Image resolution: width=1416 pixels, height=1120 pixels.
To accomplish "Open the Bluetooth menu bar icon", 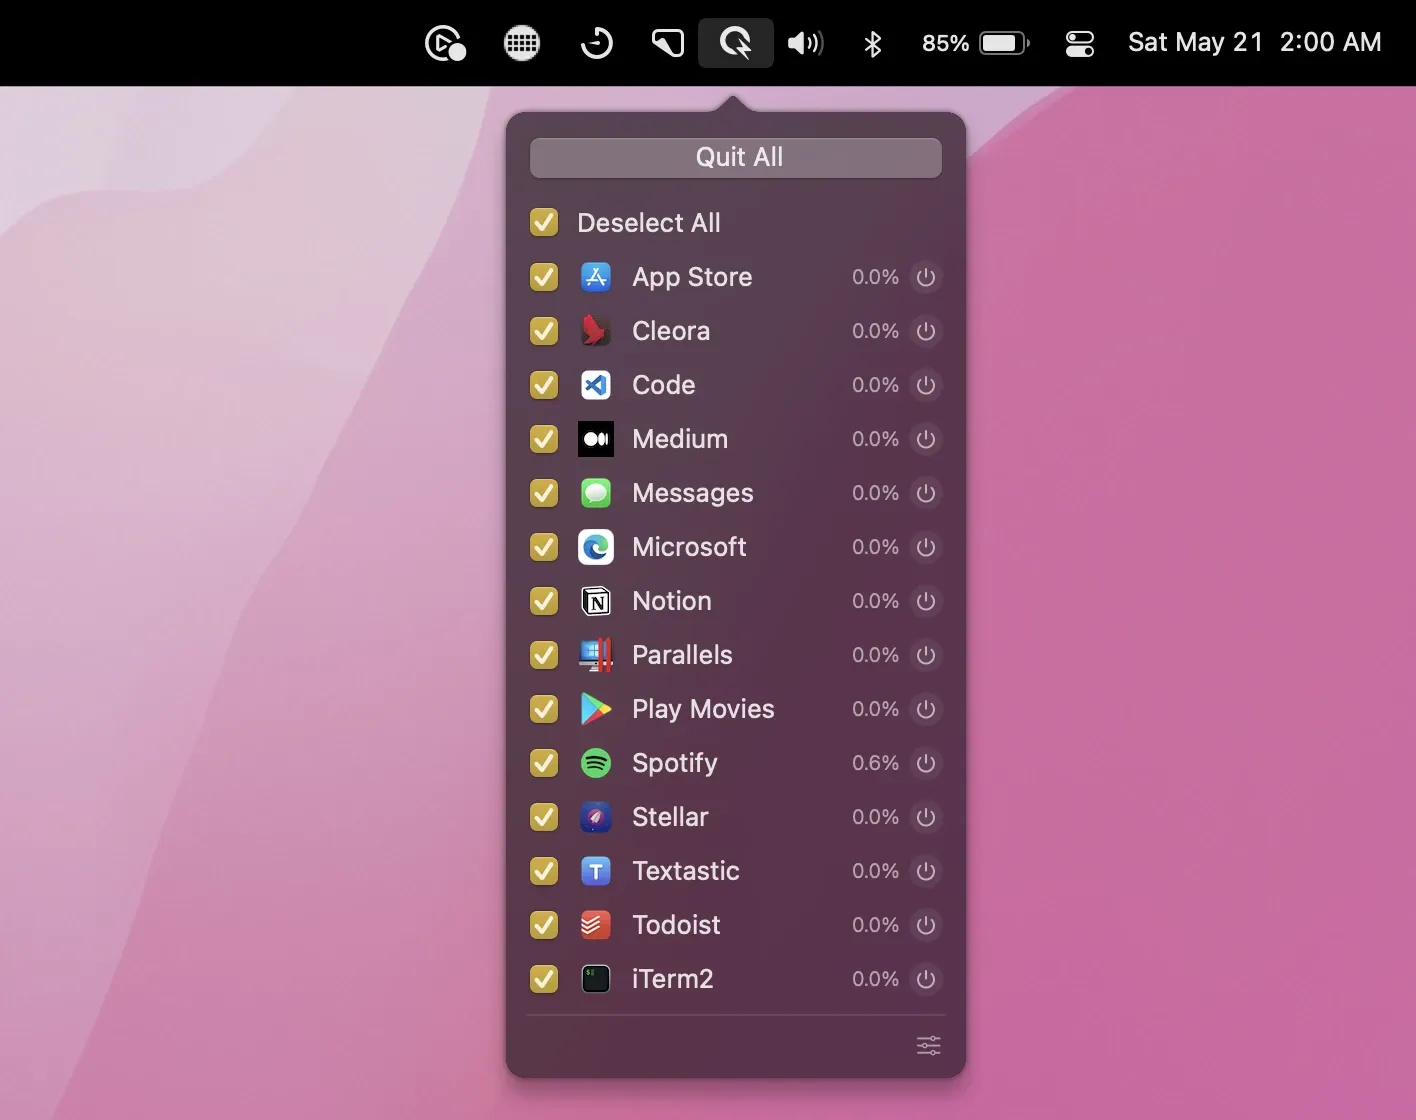I will (872, 43).
